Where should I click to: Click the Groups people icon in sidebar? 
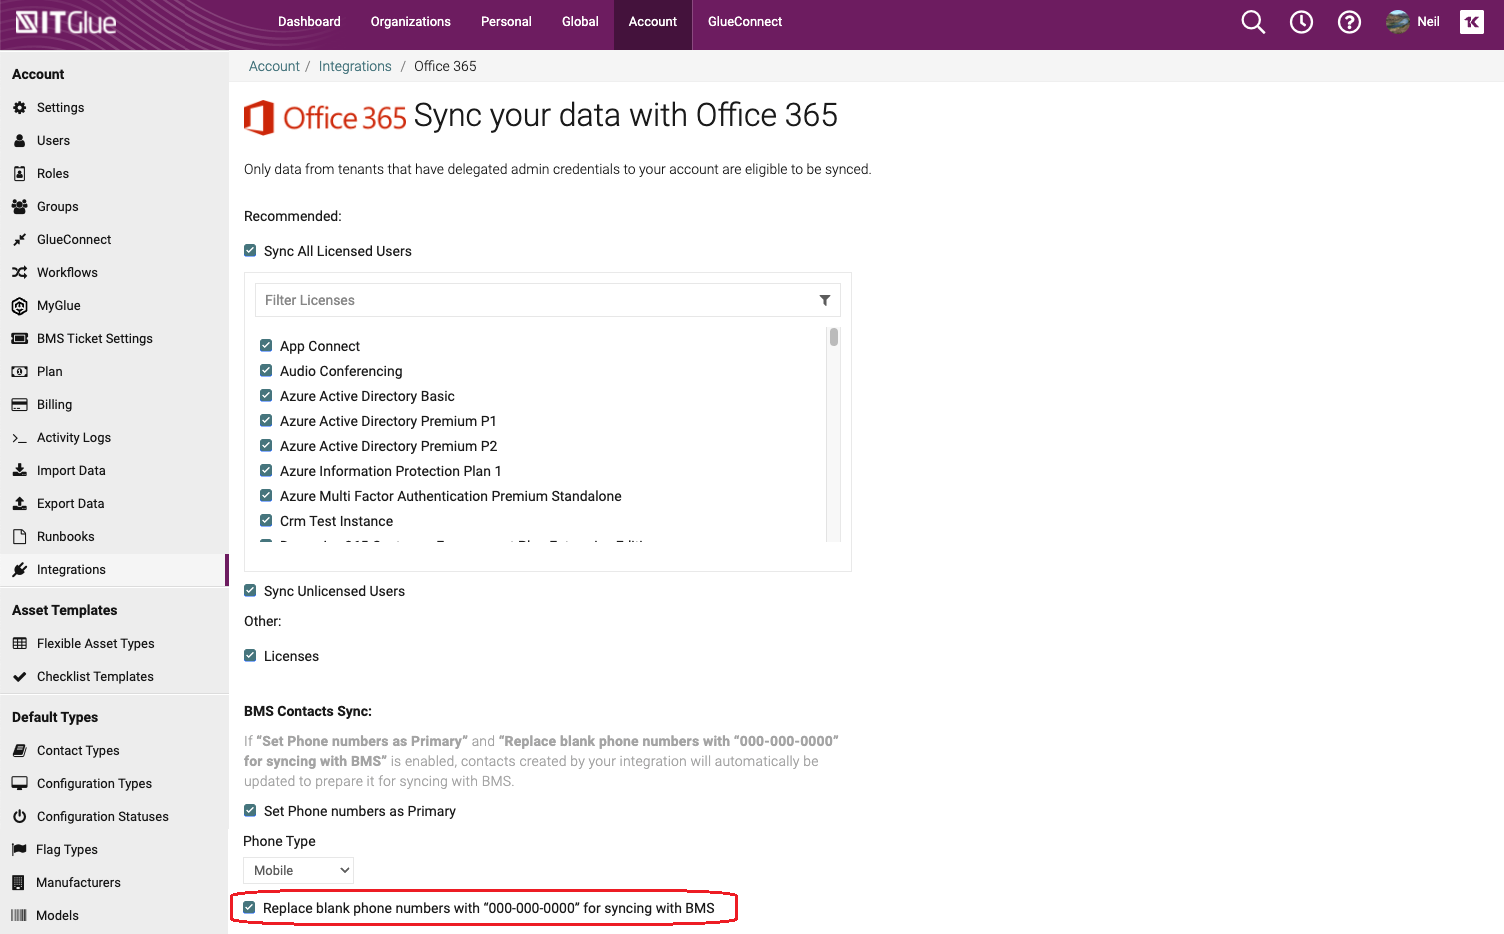click(19, 207)
